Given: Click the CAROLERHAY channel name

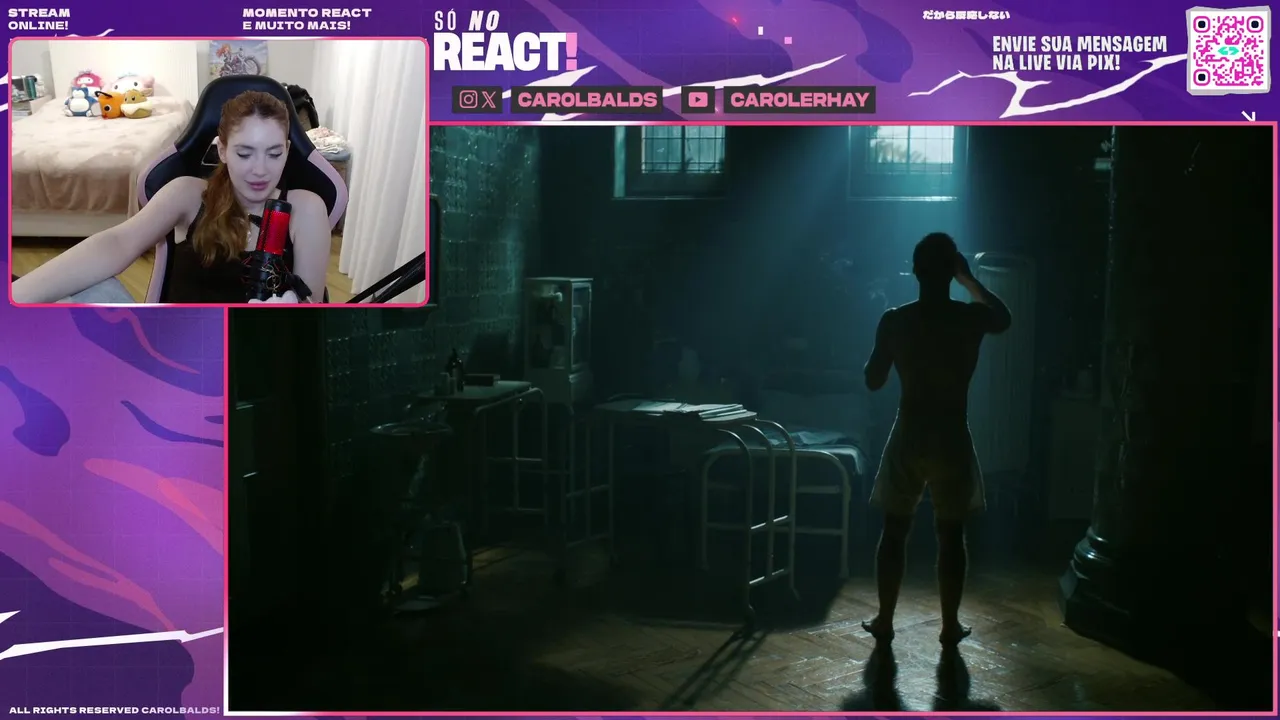Looking at the screenshot, I should [799, 100].
